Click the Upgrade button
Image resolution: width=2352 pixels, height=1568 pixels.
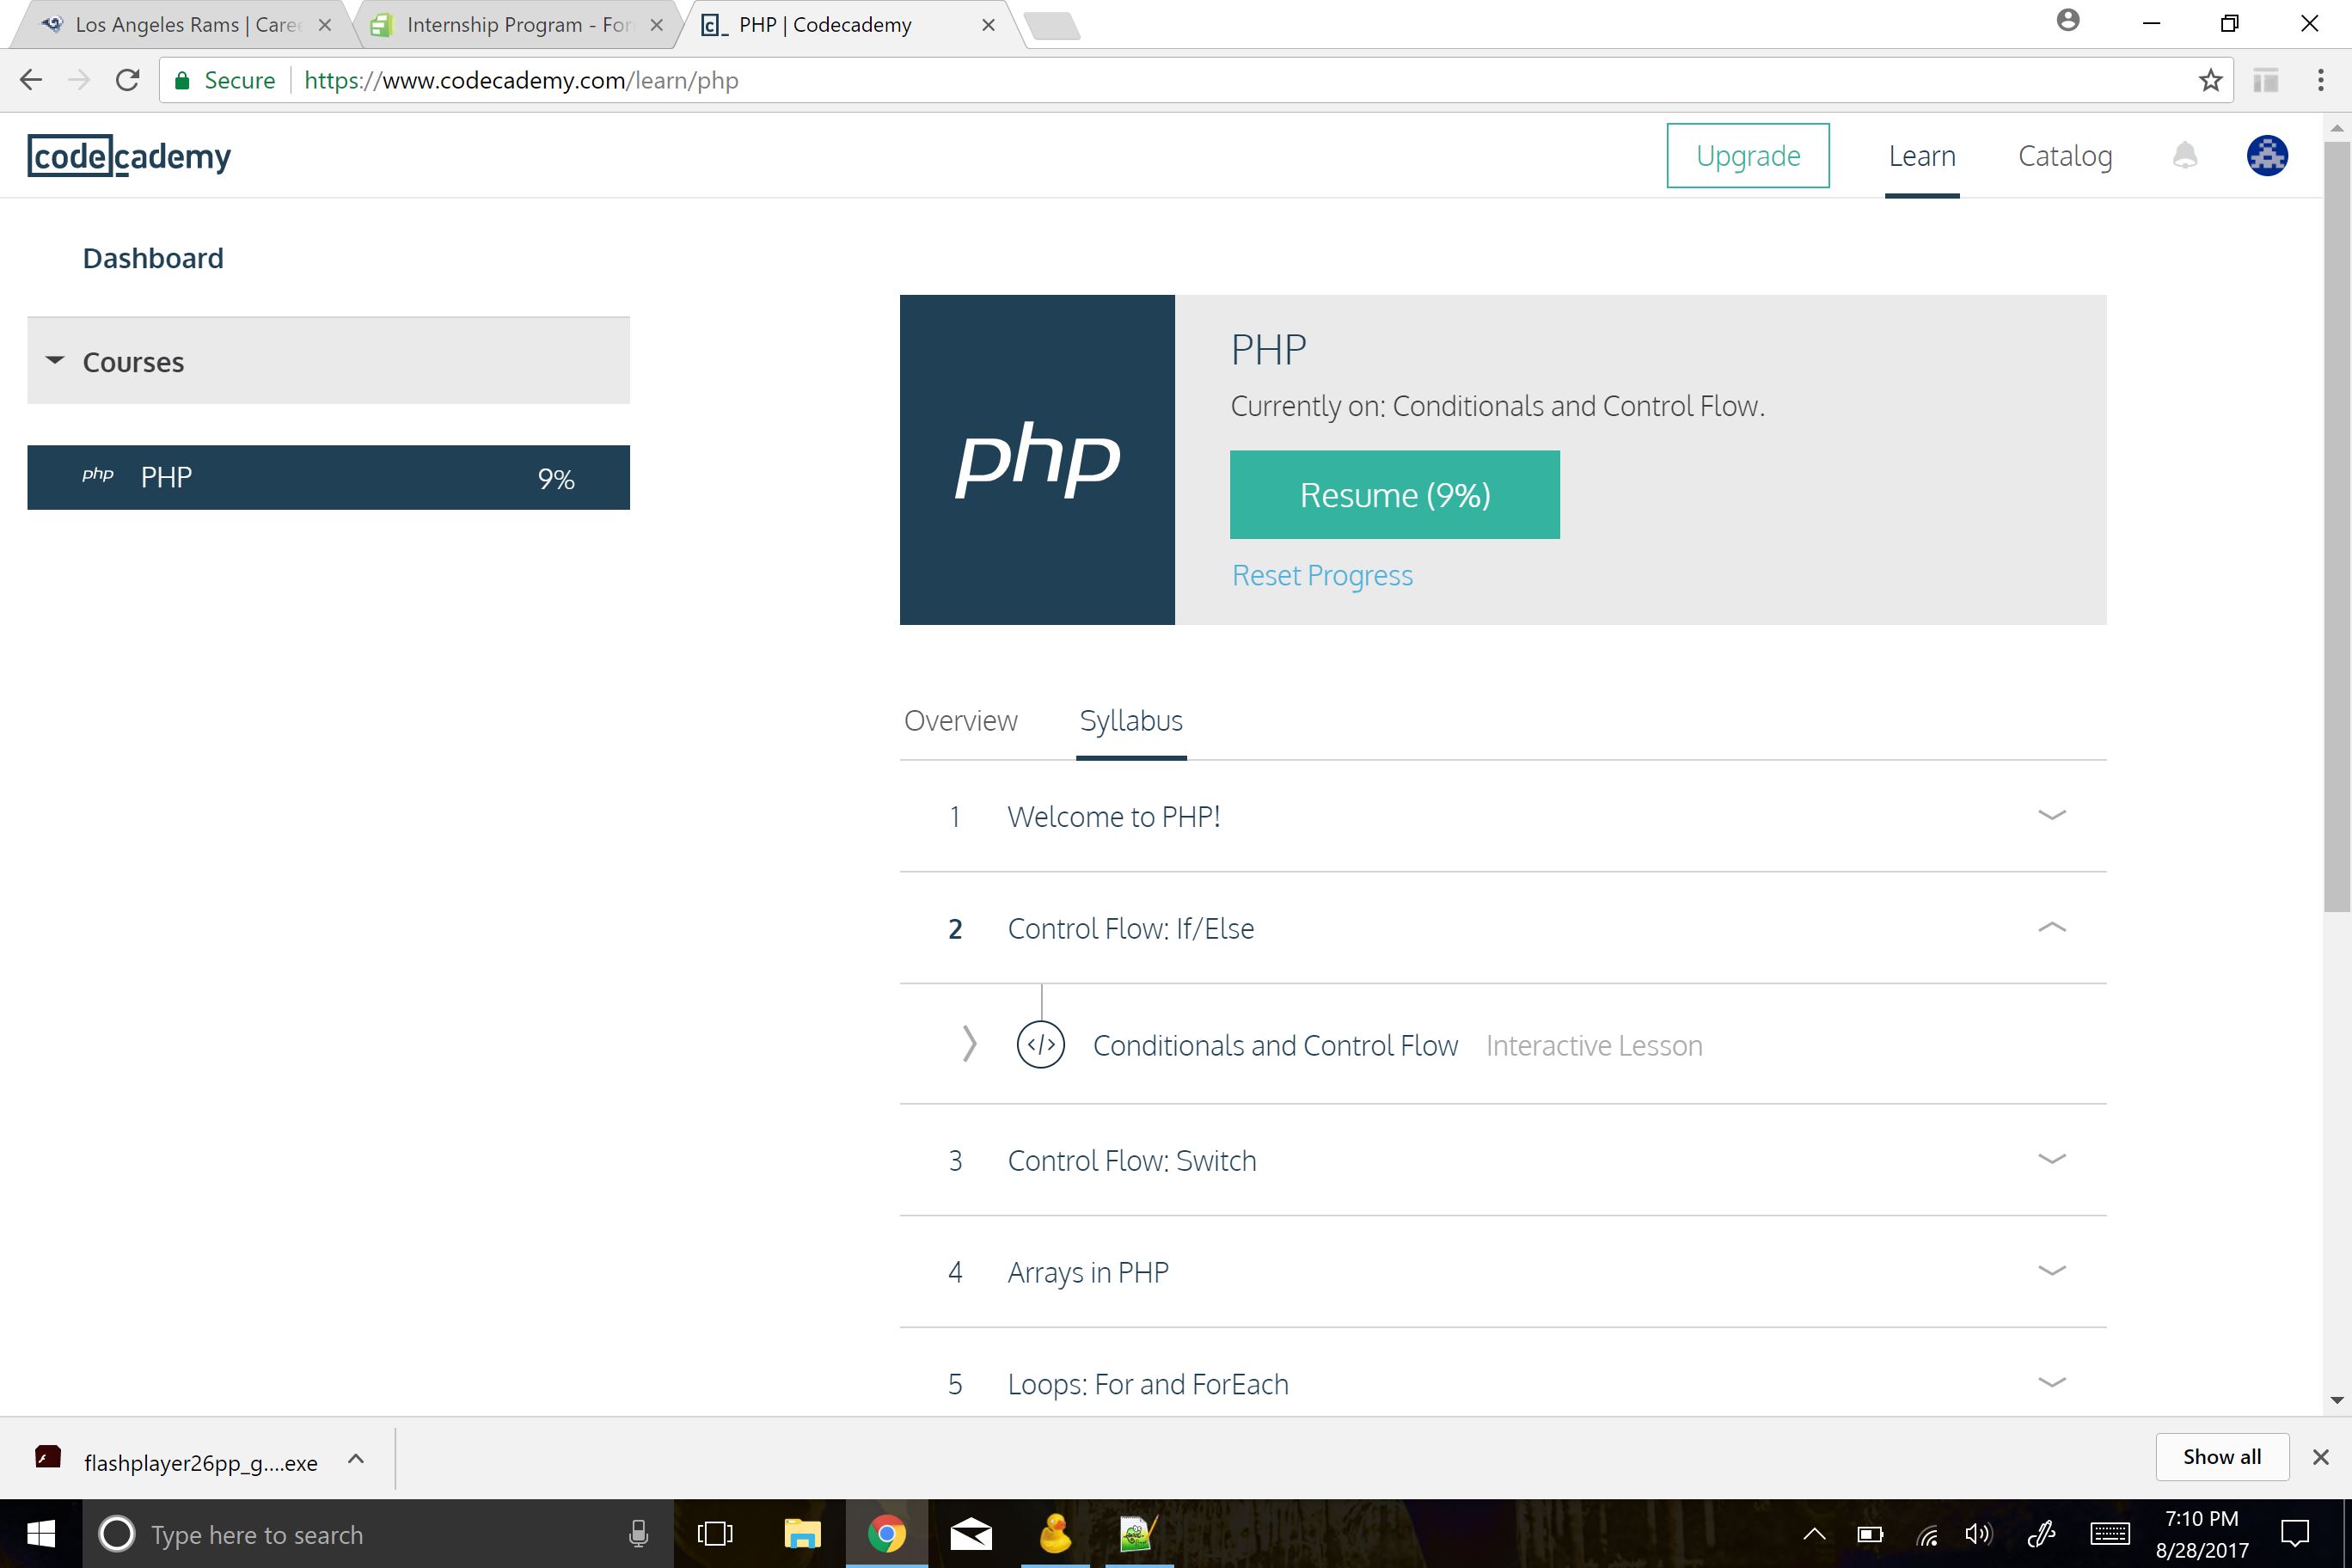[1747, 156]
